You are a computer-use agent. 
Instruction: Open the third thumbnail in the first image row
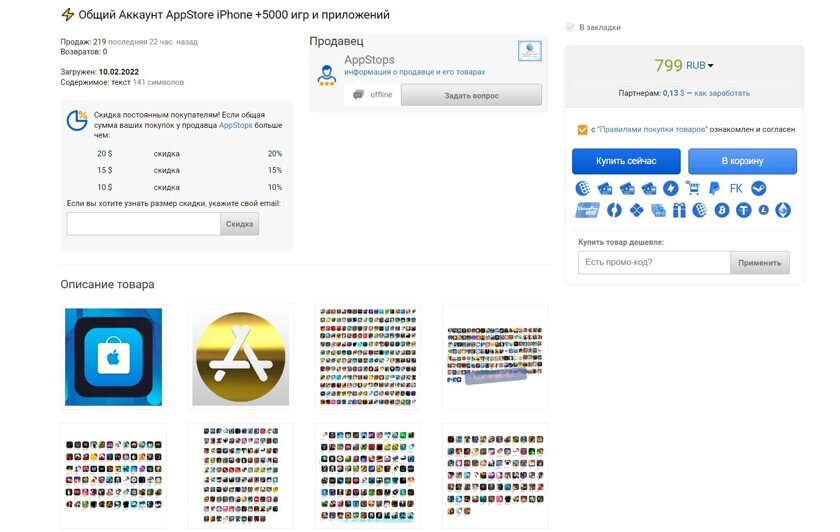point(368,357)
